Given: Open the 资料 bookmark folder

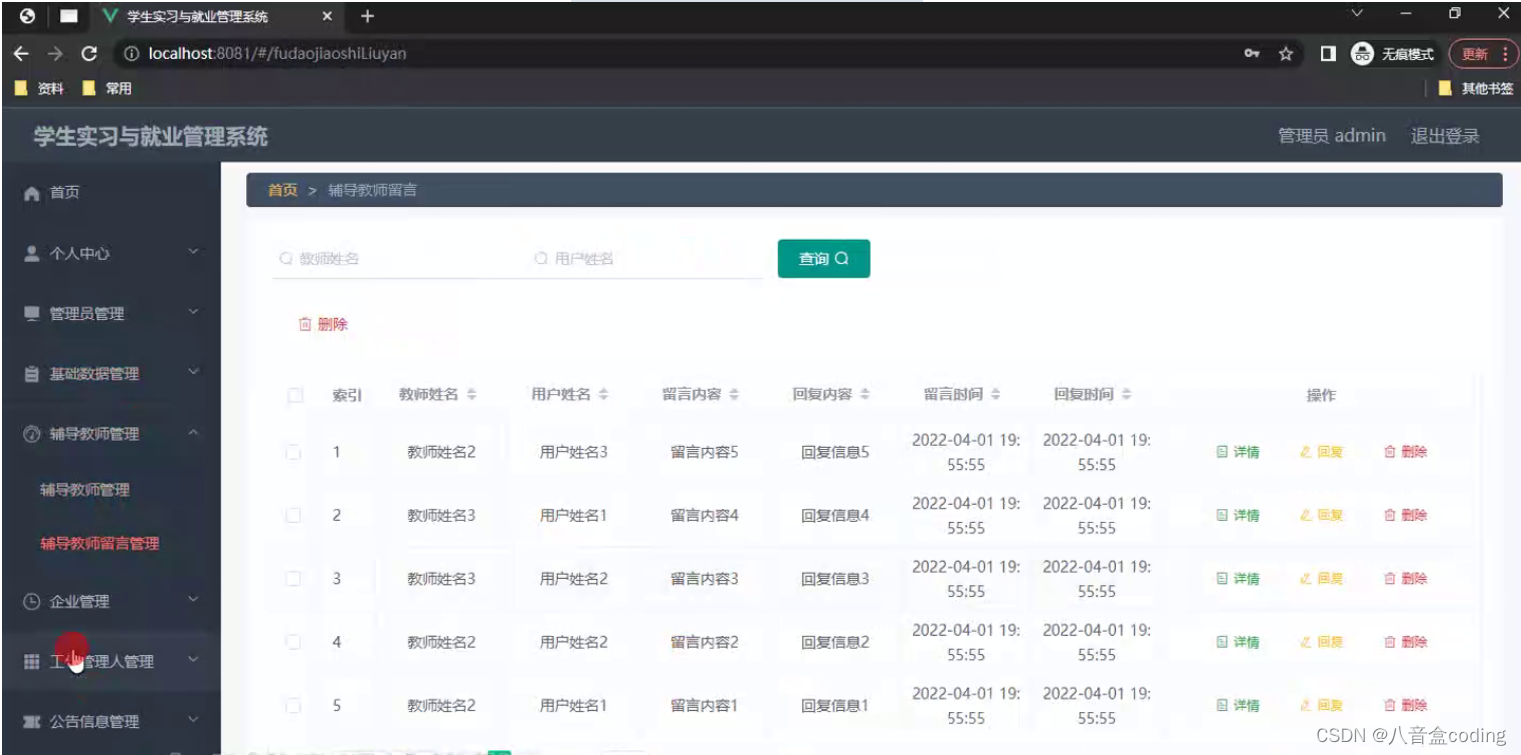Looking at the screenshot, I should pyautogui.click(x=40, y=88).
